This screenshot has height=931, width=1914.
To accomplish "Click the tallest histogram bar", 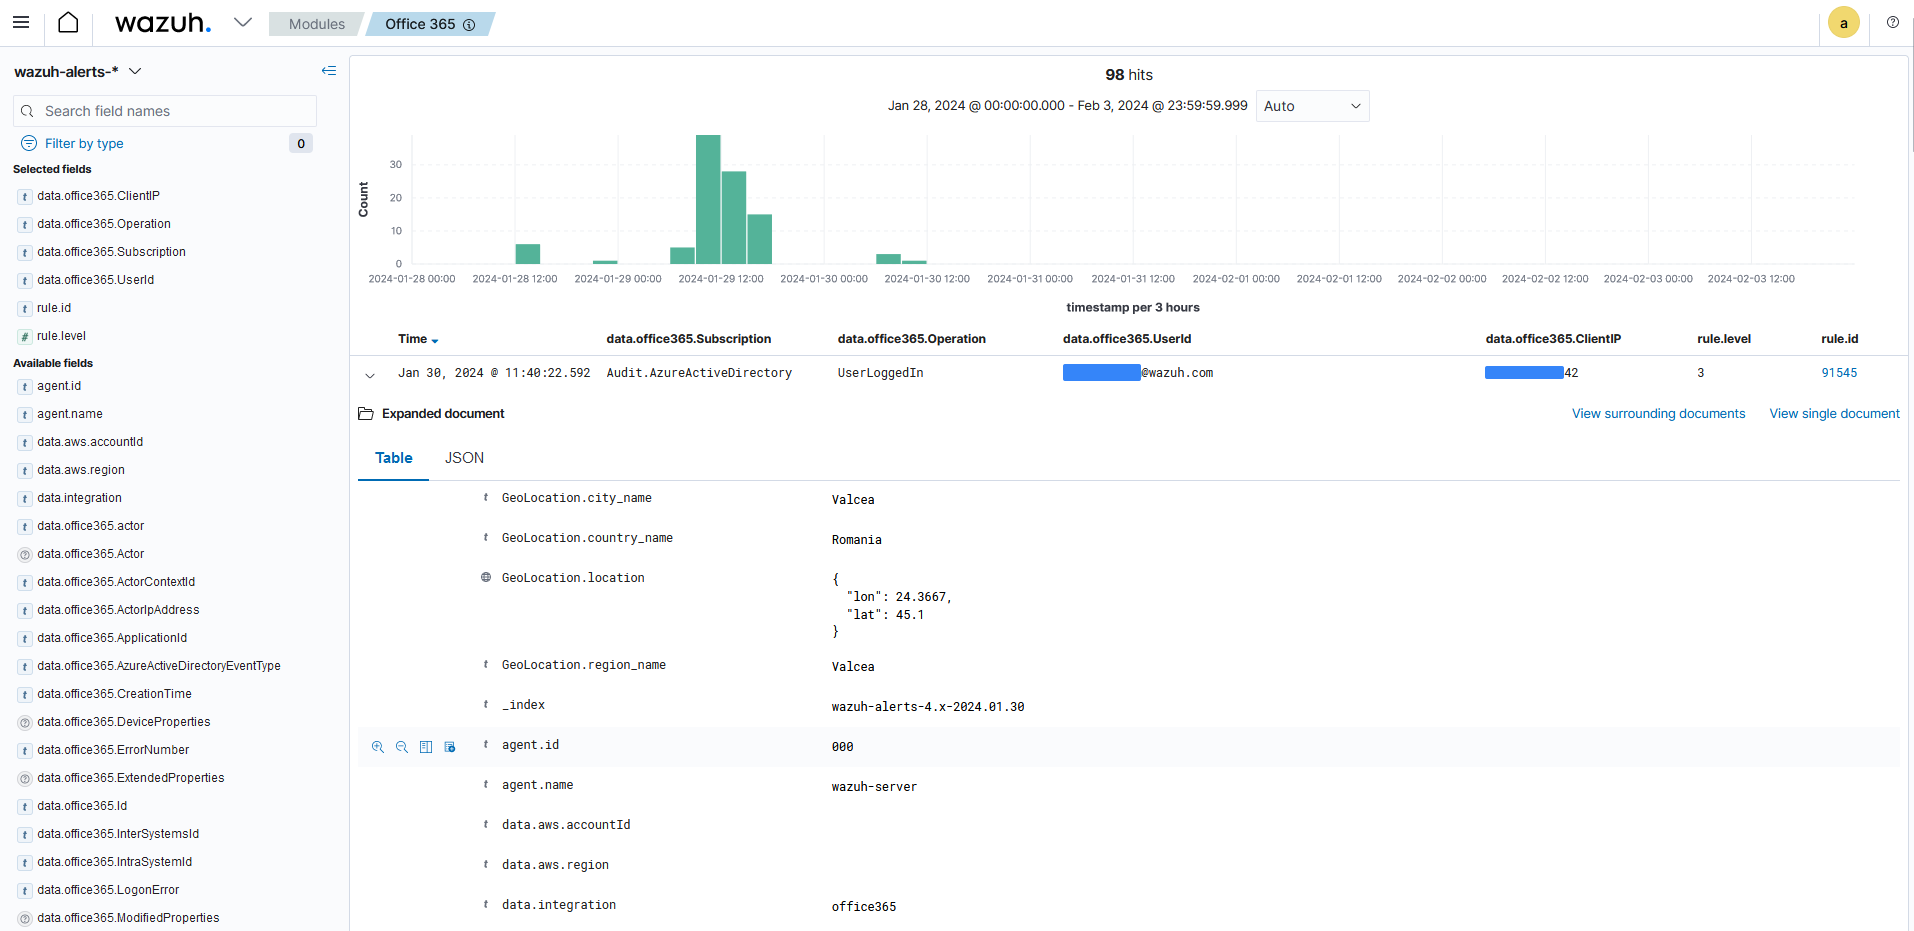I will pos(708,199).
